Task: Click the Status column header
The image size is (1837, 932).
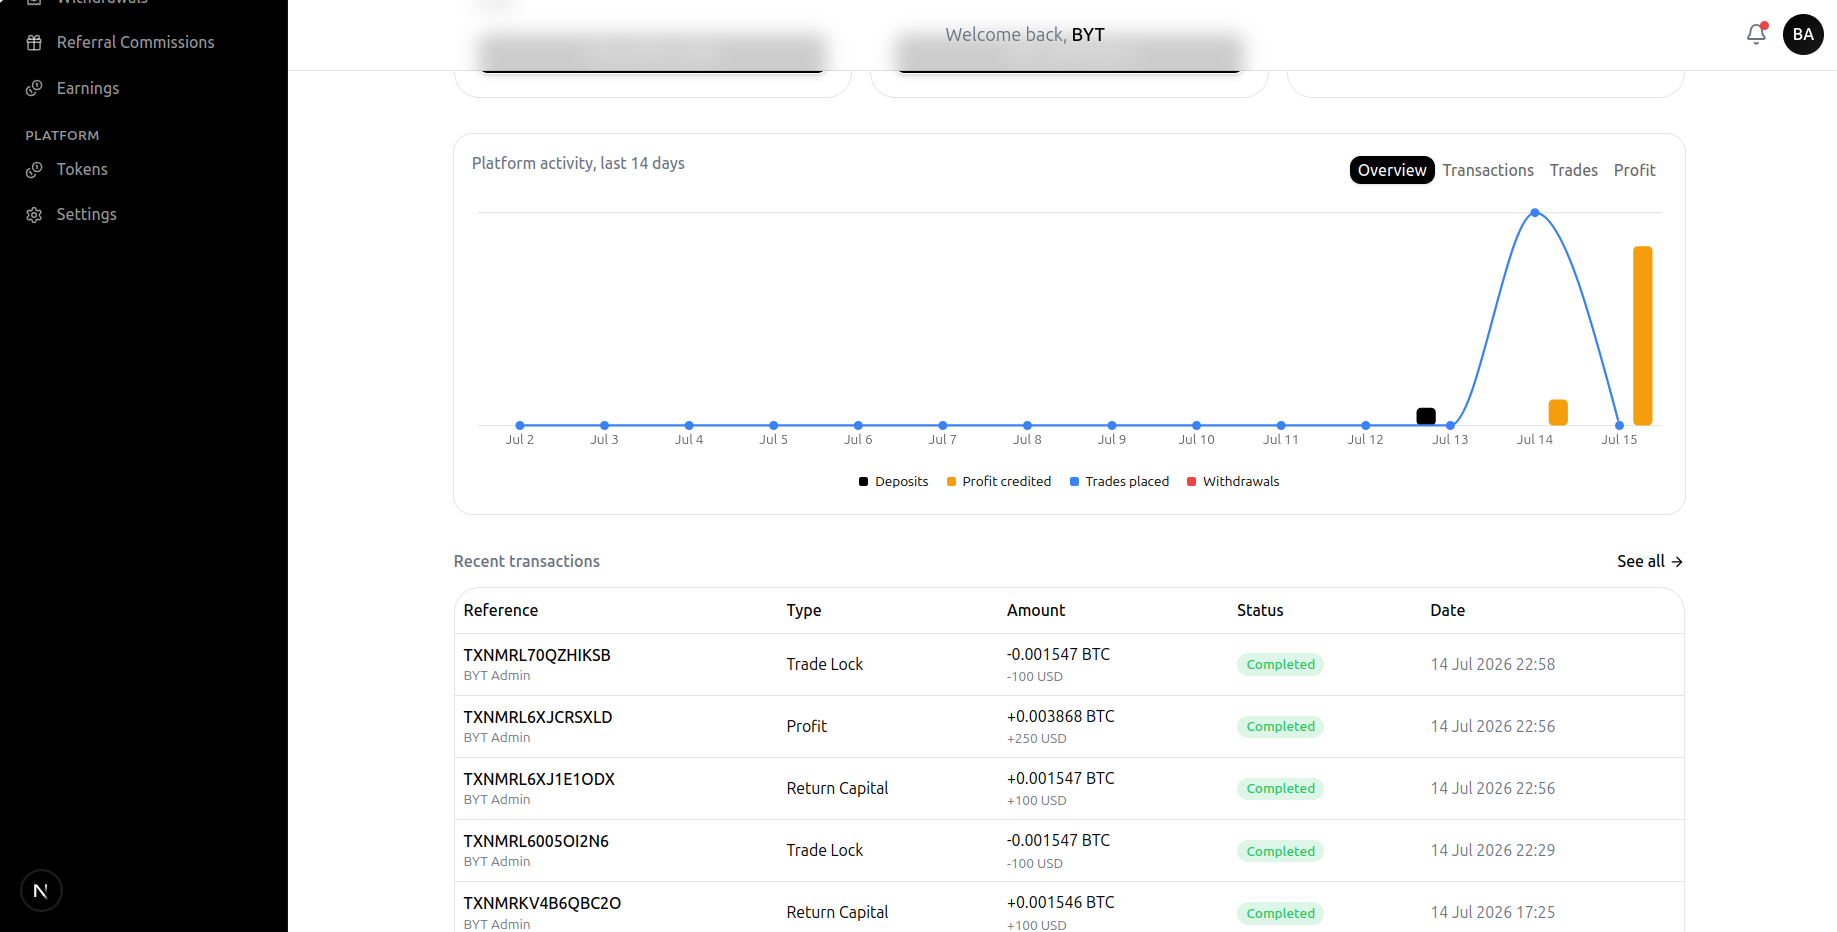Action: coord(1260,610)
